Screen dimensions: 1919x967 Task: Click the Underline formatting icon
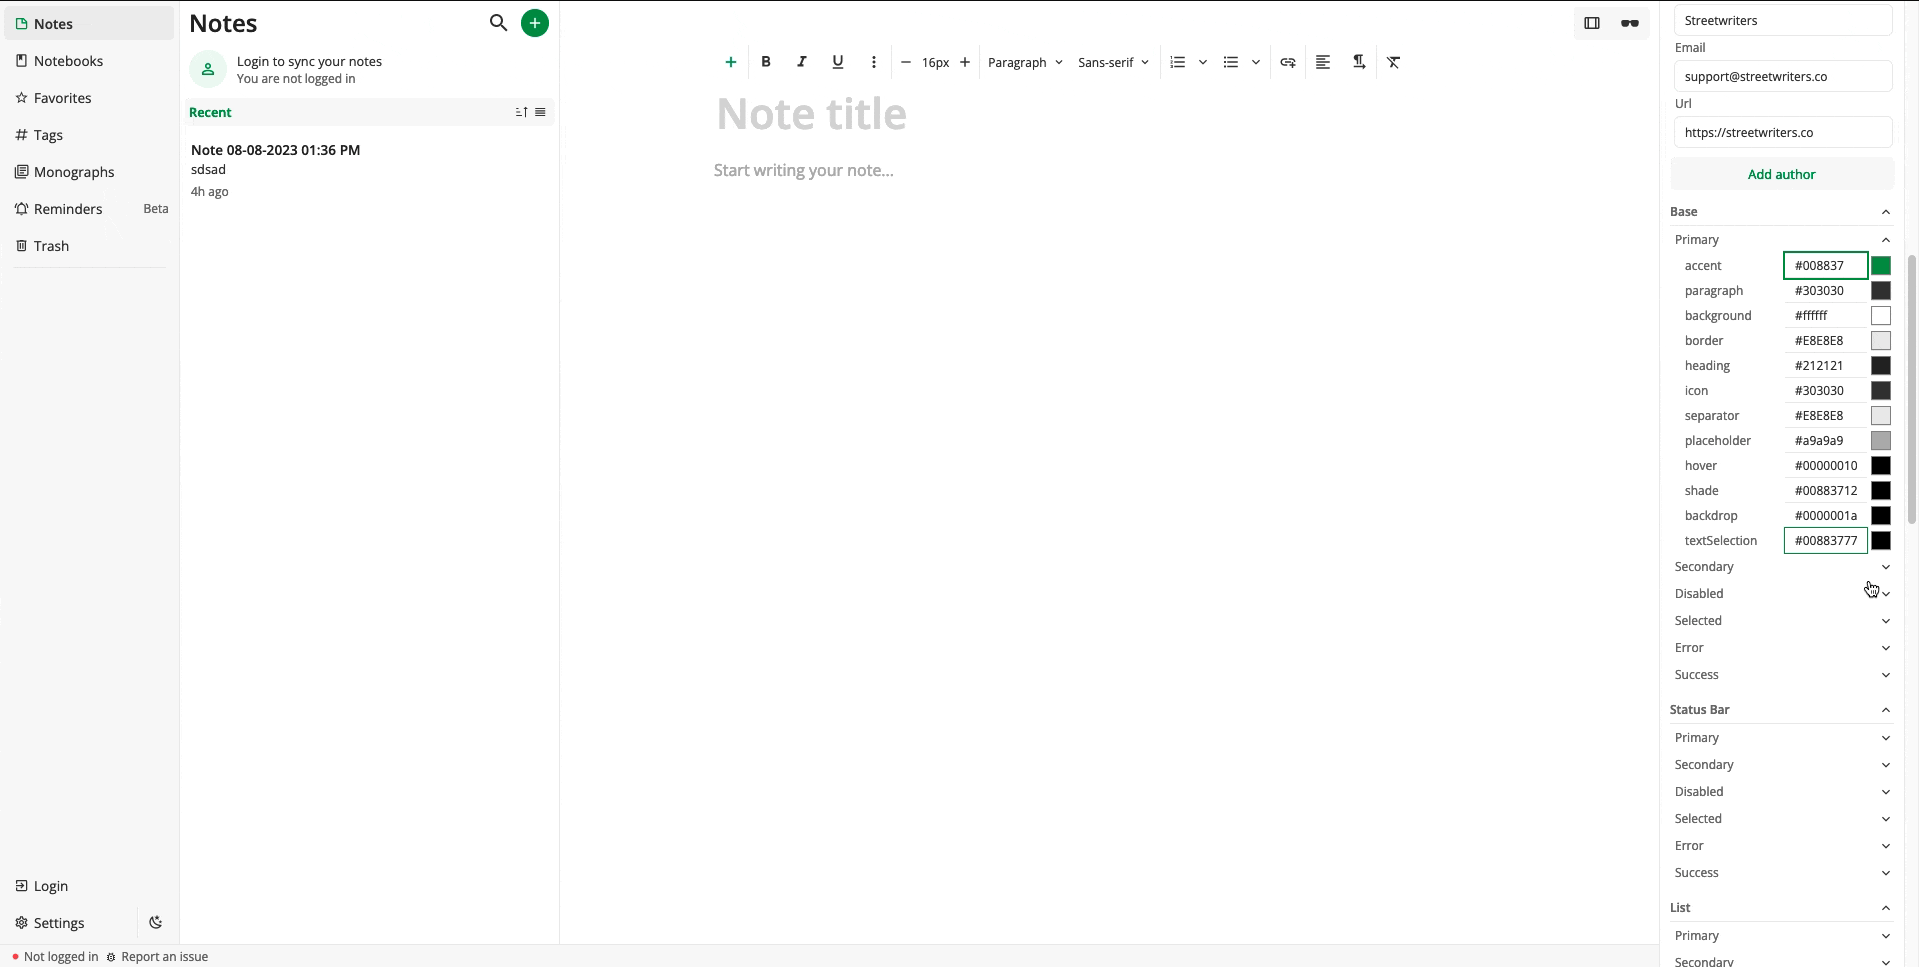[x=838, y=62]
